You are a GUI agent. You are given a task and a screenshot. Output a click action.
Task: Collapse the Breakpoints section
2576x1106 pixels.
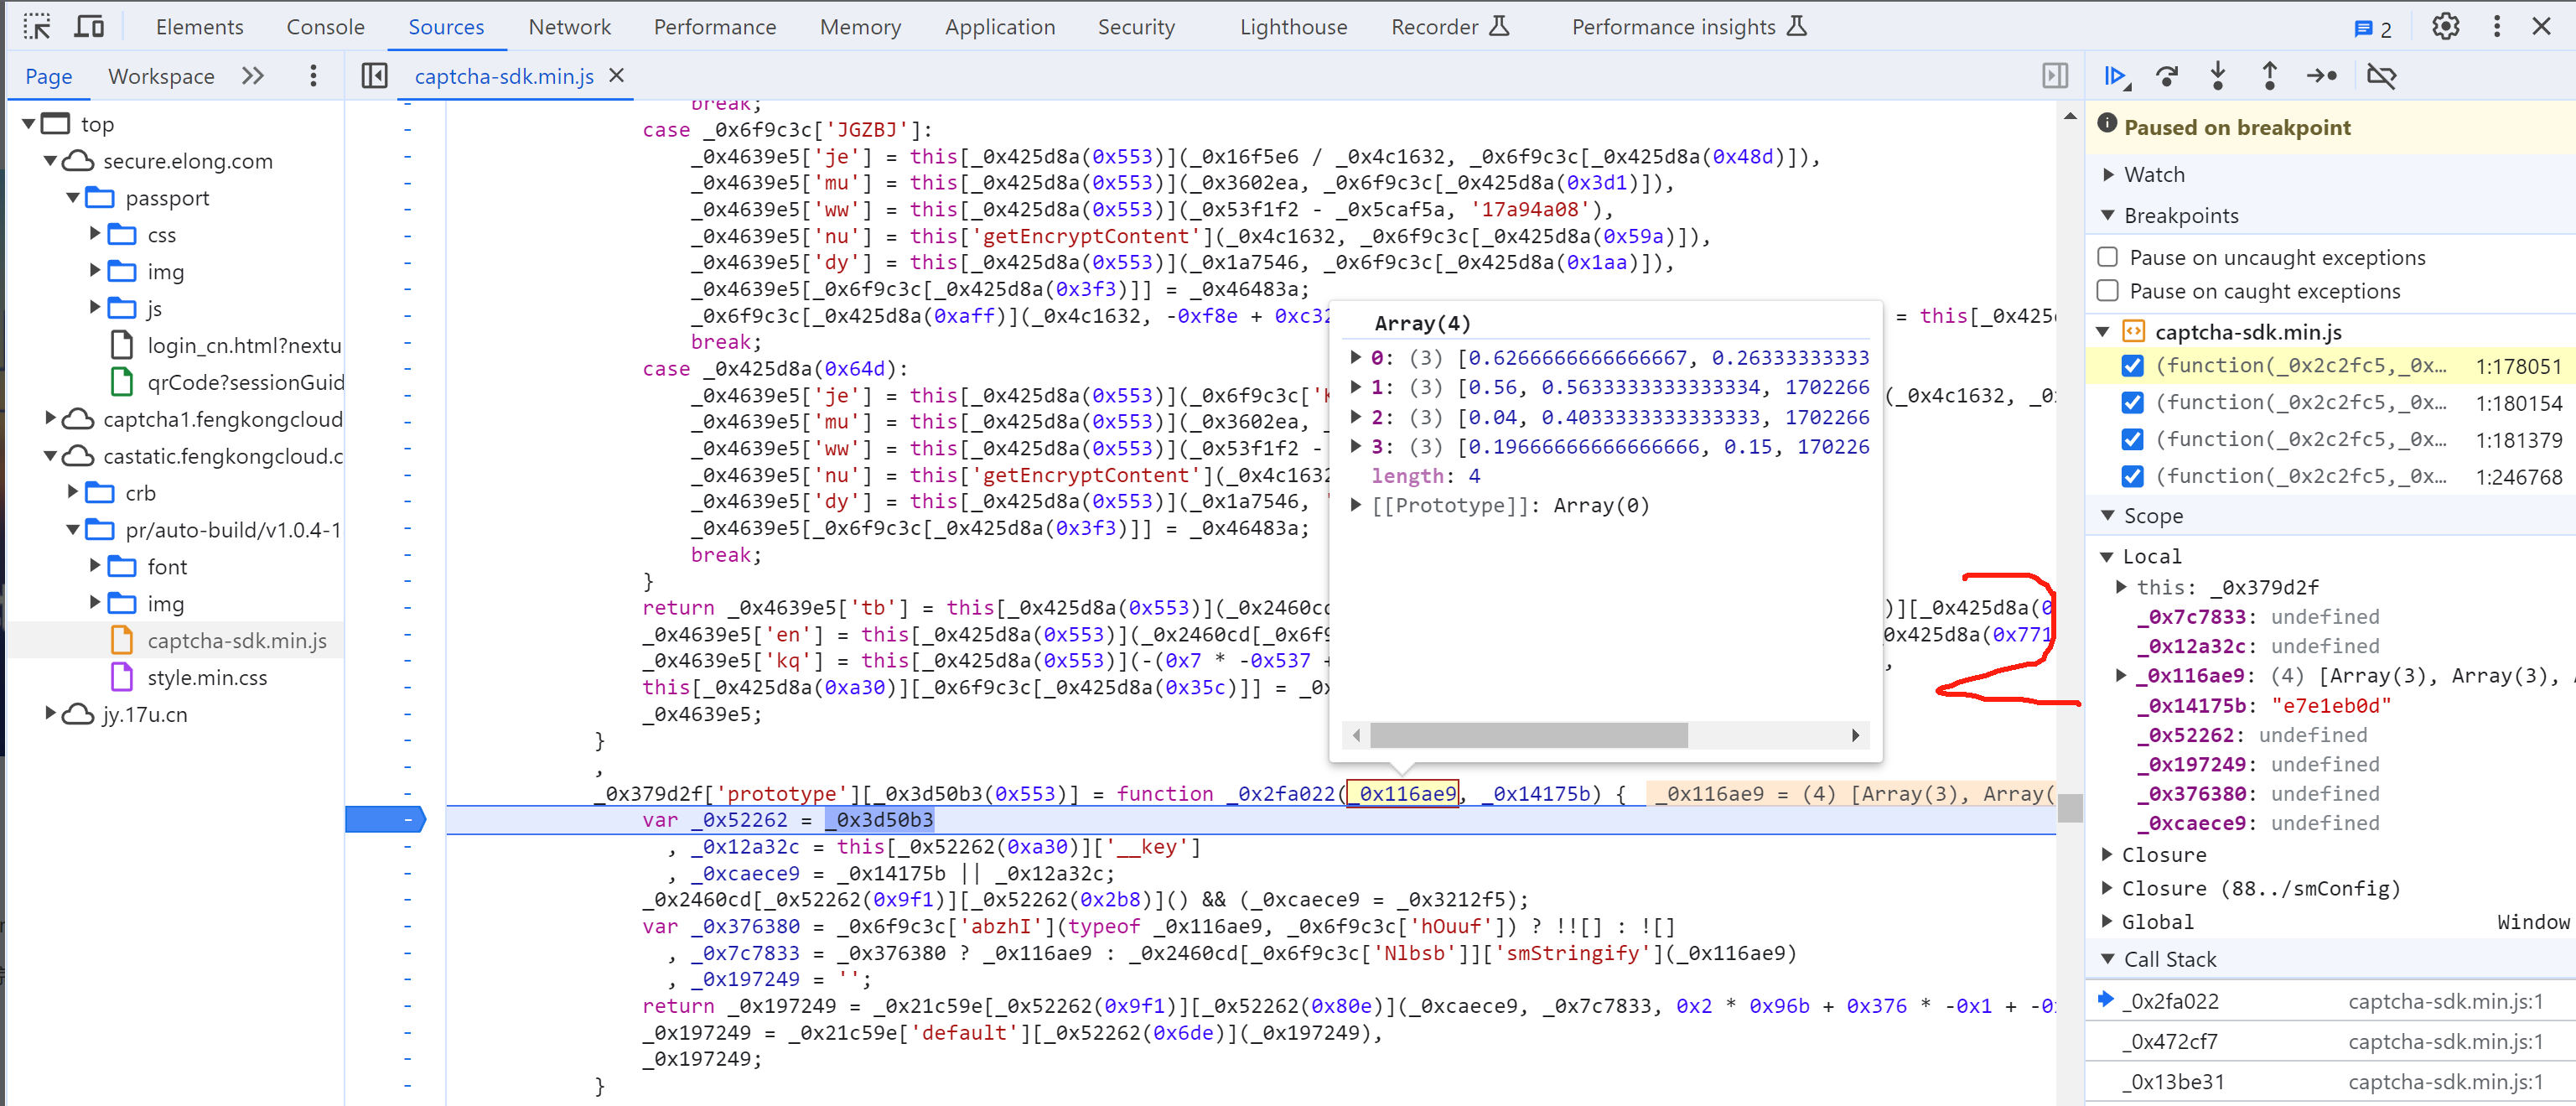(x=2108, y=215)
